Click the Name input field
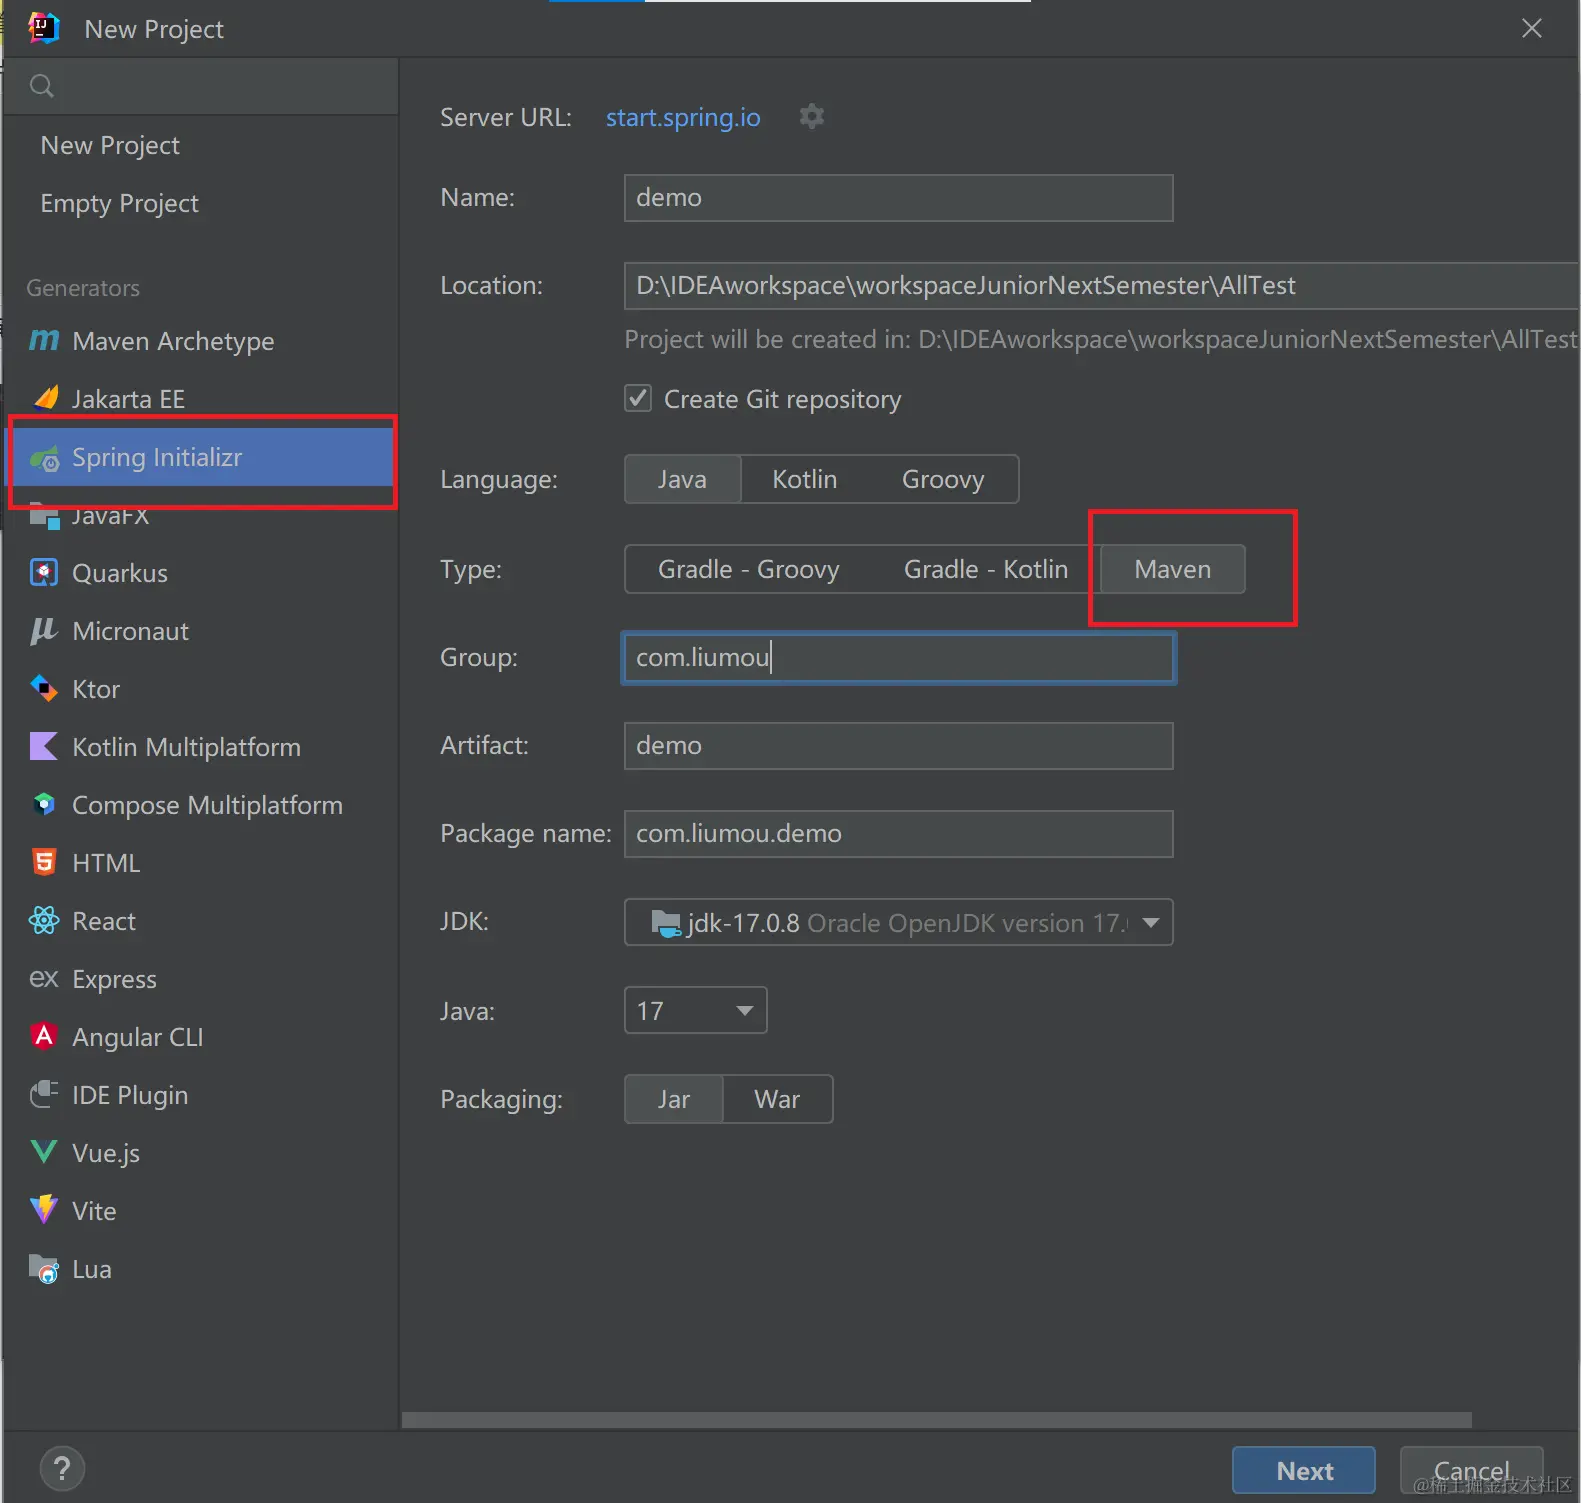The height and width of the screenshot is (1503, 1581). pos(899,198)
